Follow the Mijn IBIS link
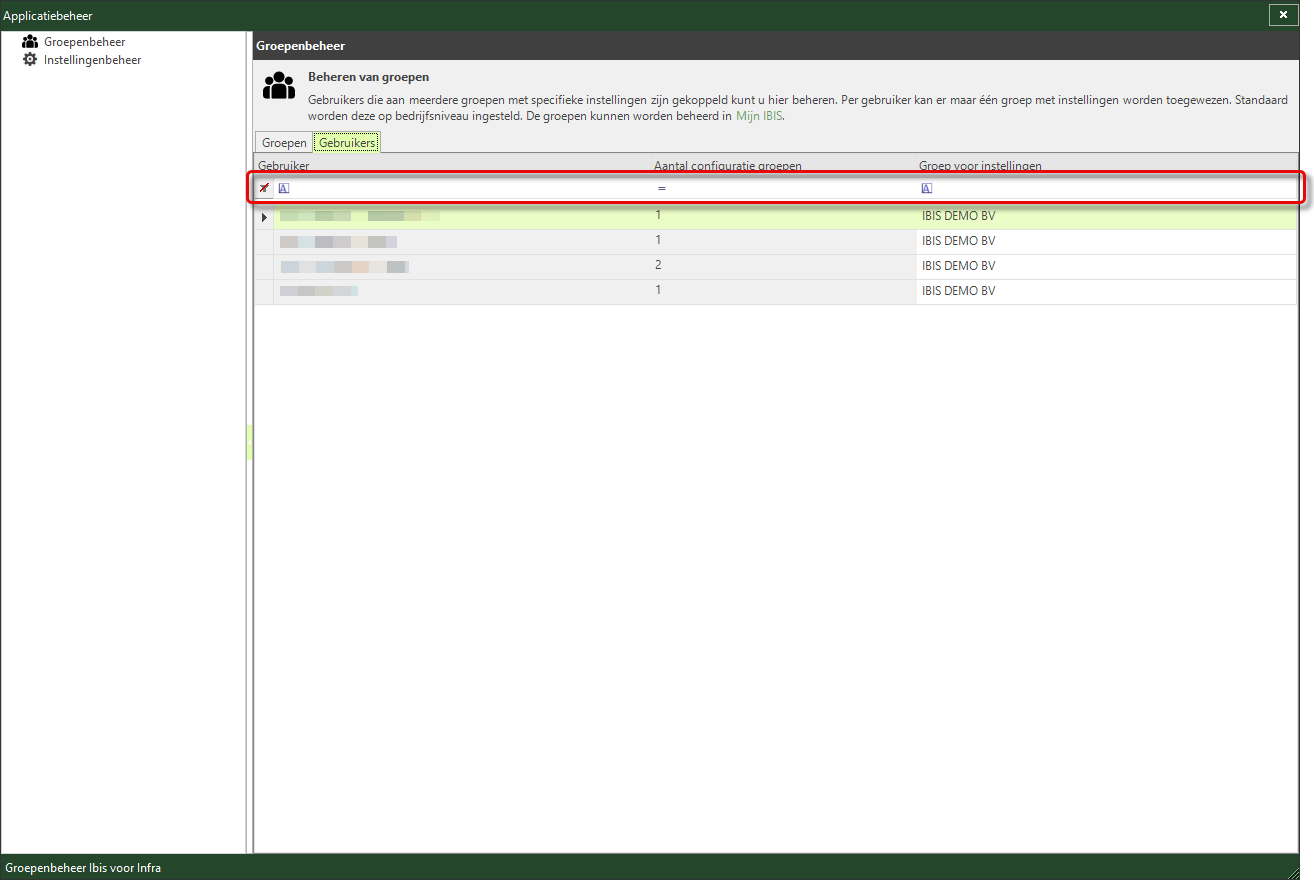The height and width of the screenshot is (880, 1314). tap(759, 116)
